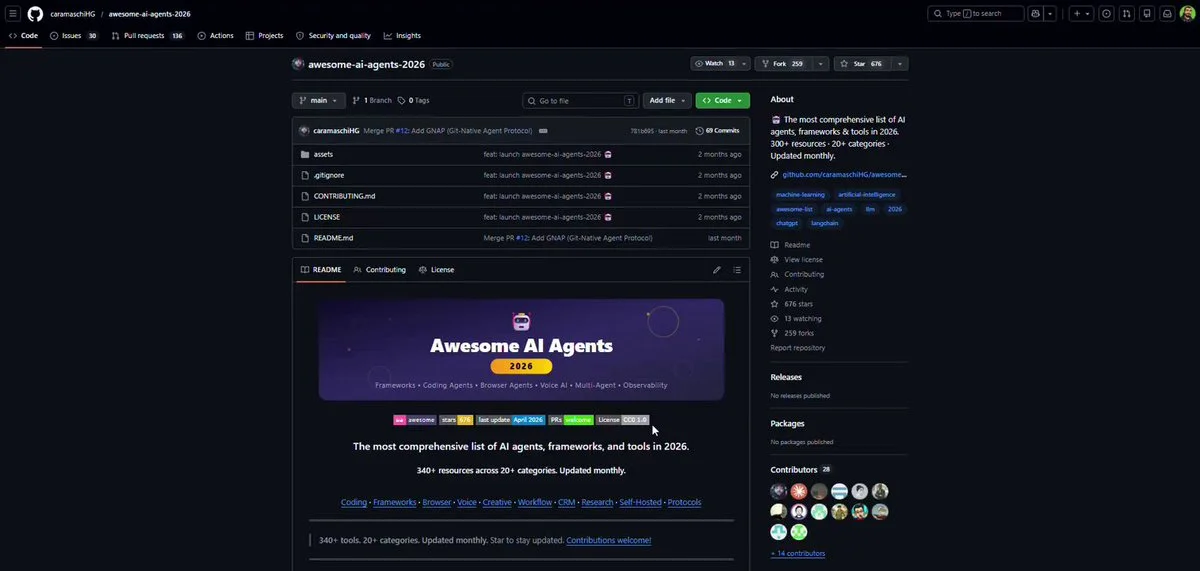Viewport: 1200px width, 571px height.
Task: Select the README file tab
Action: (321, 270)
